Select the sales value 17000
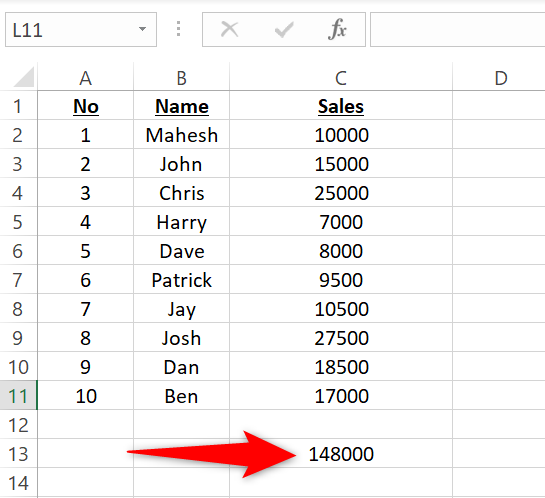The width and height of the screenshot is (545, 498). coord(341,395)
